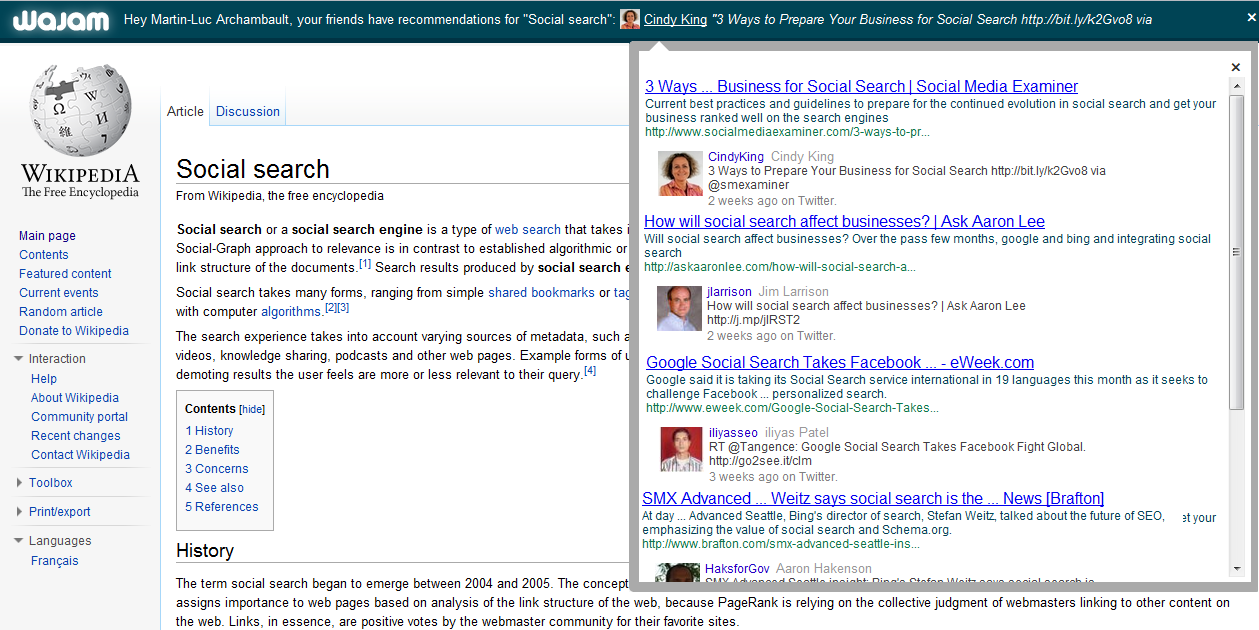Jump to '2 Benefits' in Contents
Screen dimensions: 1259x630
[x=212, y=450]
